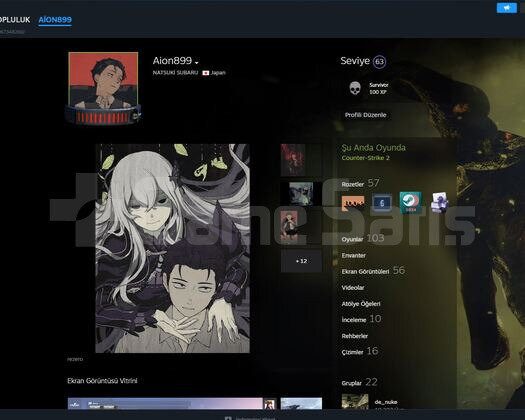Click the Şu Anda Oyunda status text
This screenshot has height=420, width=525.
(374, 148)
